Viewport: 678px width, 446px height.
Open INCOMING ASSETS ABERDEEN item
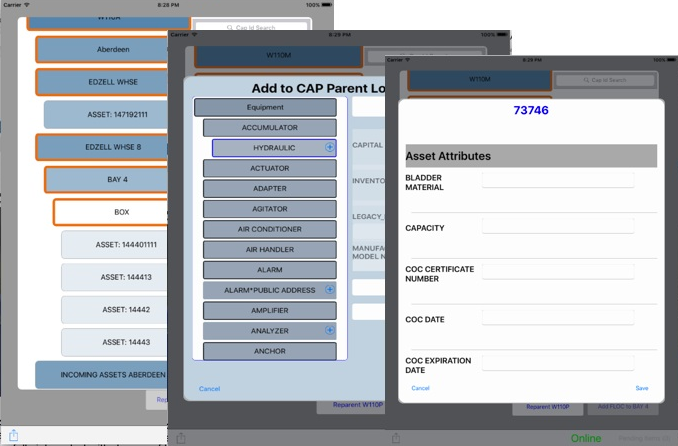(x=100, y=375)
